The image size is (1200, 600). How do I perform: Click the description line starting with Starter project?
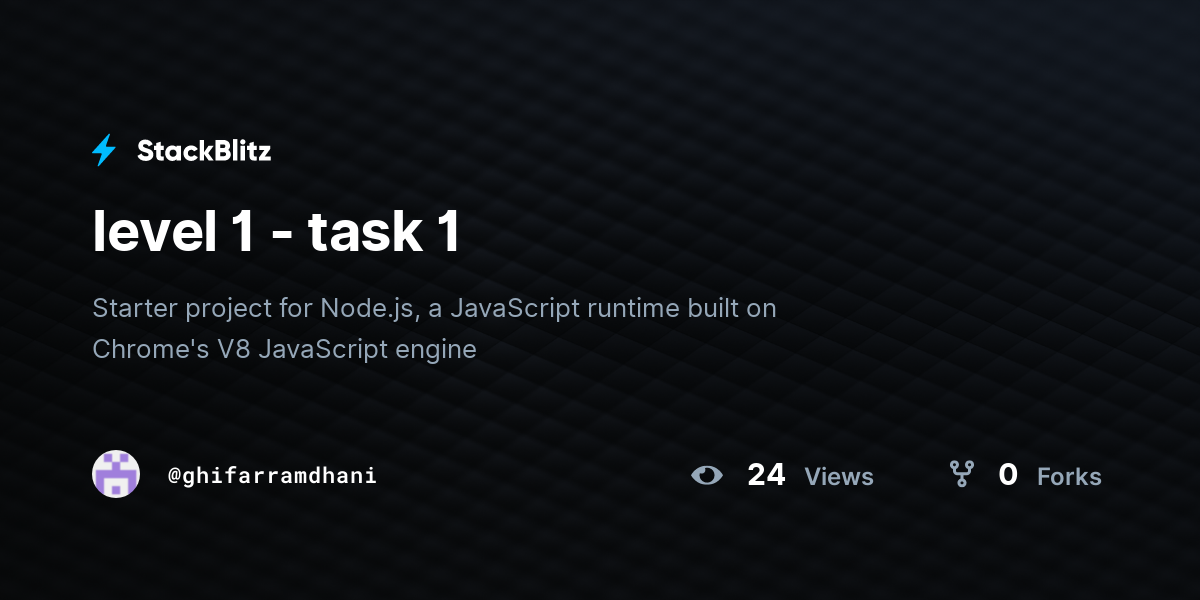(x=434, y=308)
